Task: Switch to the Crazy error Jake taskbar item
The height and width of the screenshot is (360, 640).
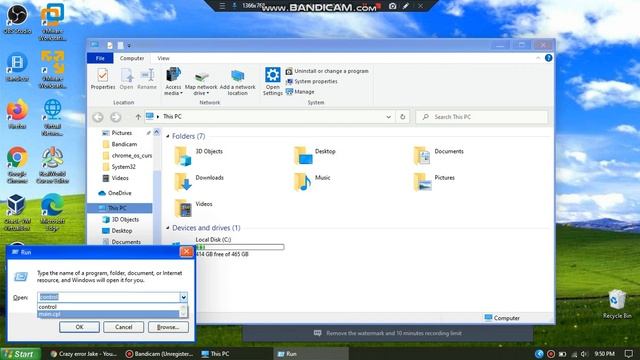Action: (84, 354)
